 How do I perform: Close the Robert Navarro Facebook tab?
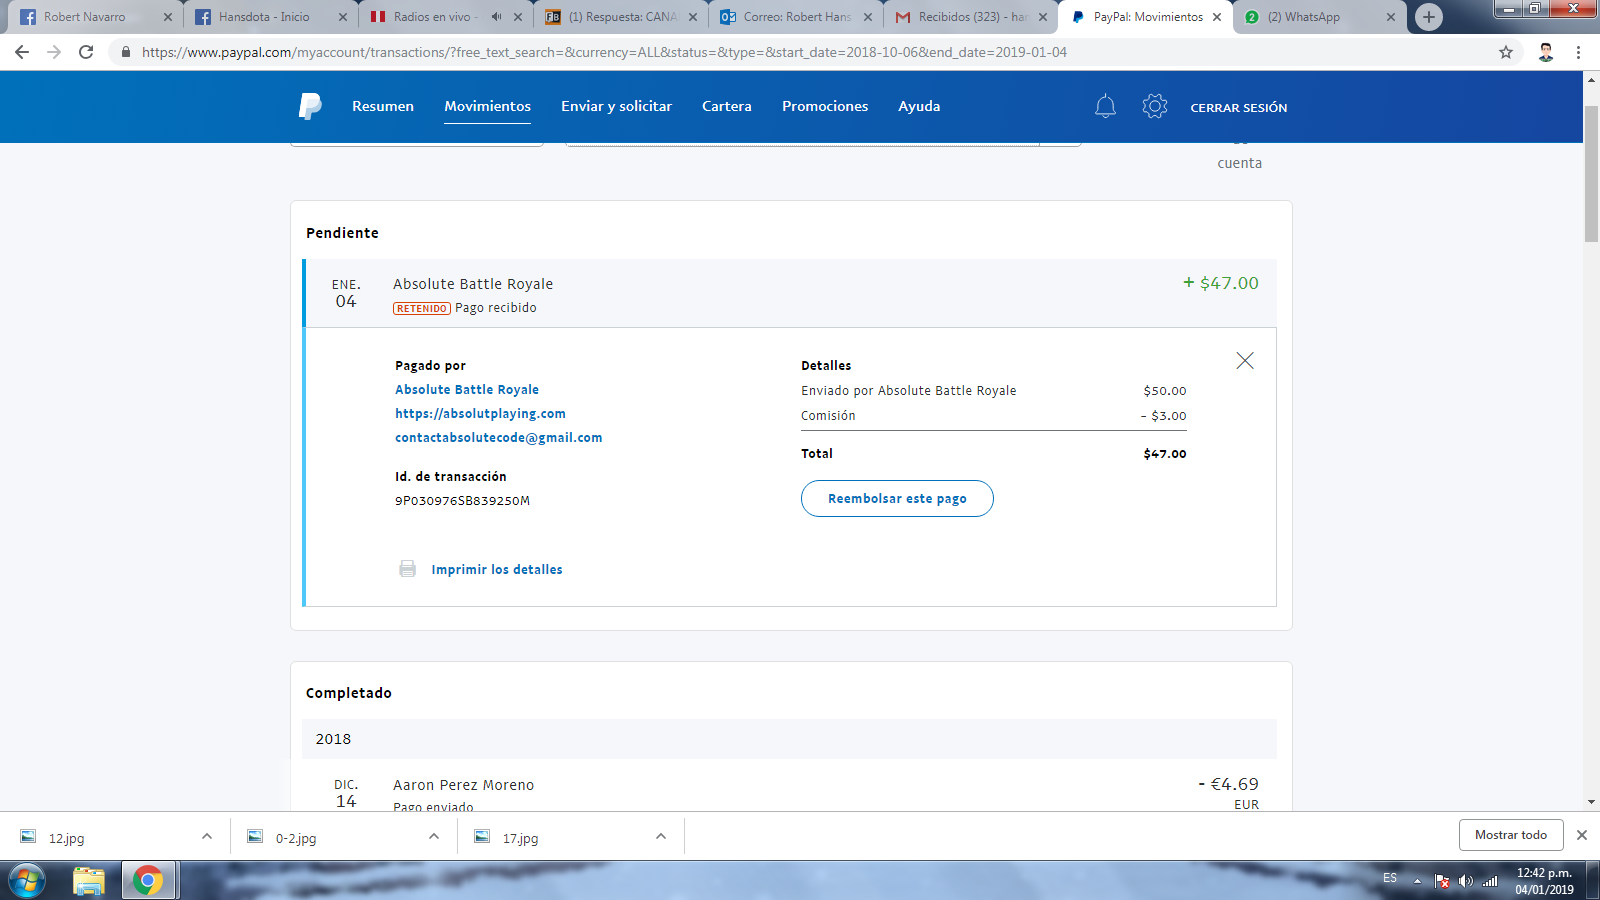168,17
